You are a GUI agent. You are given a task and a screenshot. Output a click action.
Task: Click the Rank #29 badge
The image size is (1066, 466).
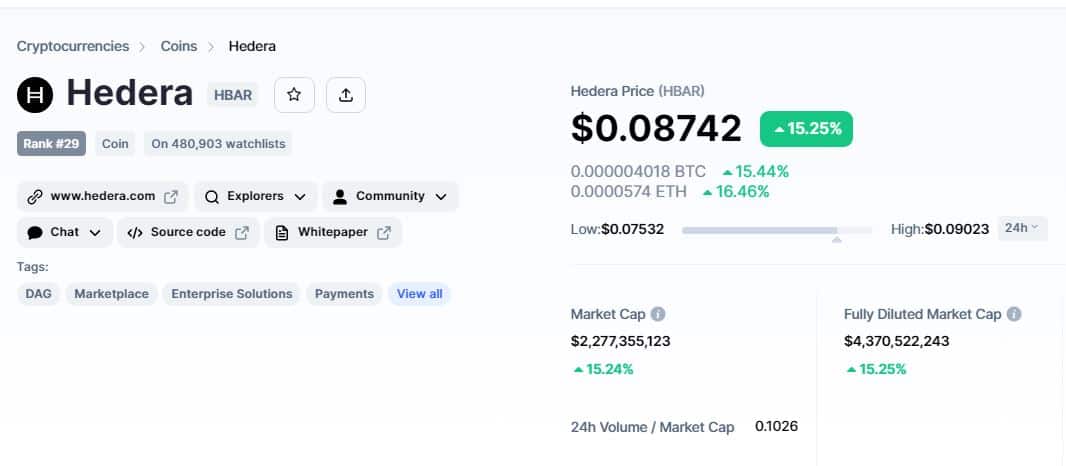(x=51, y=144)
